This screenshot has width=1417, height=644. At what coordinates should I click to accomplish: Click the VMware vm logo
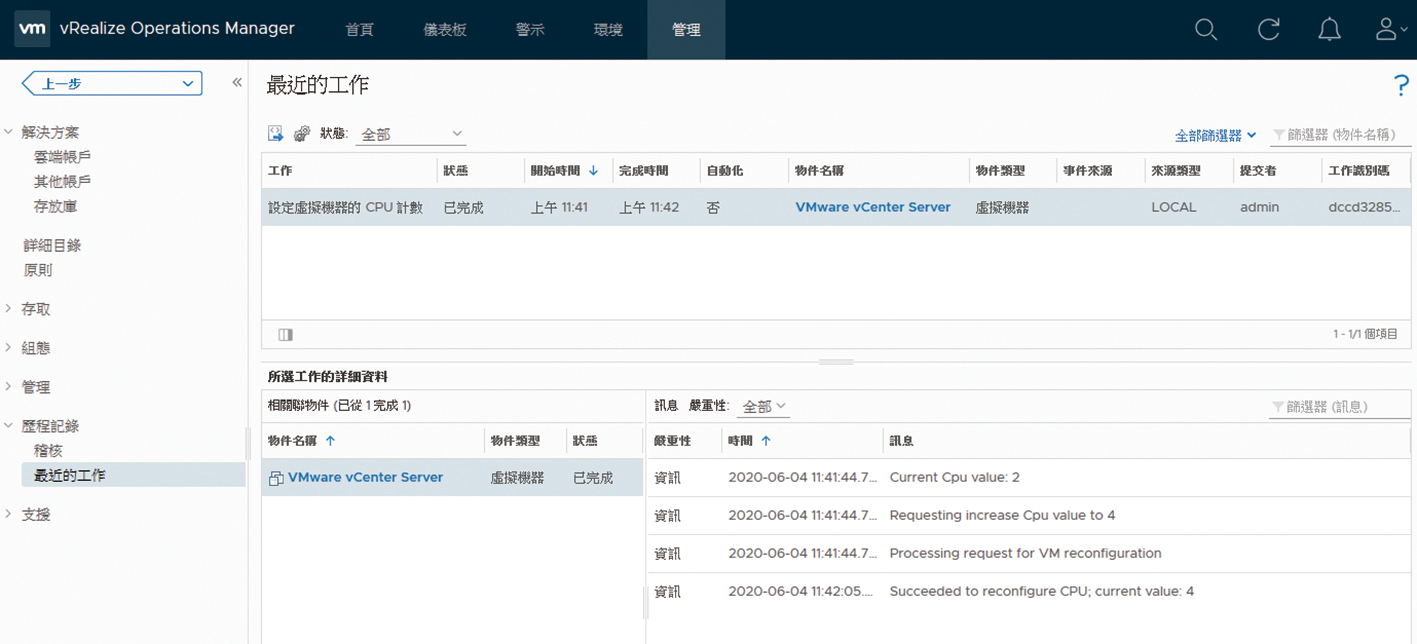pos(32,29)
